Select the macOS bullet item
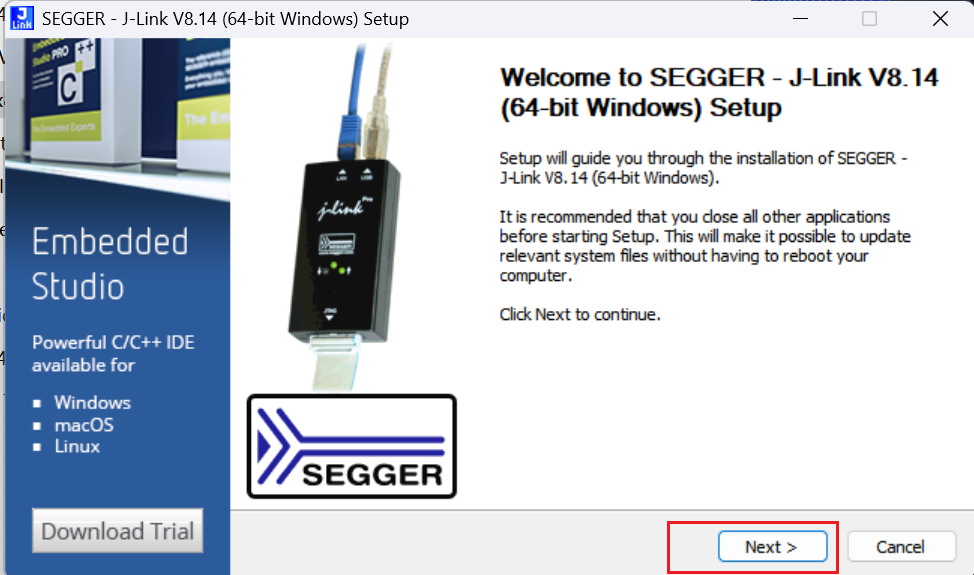This screenshot has height=575, width=974. [84, 425]
